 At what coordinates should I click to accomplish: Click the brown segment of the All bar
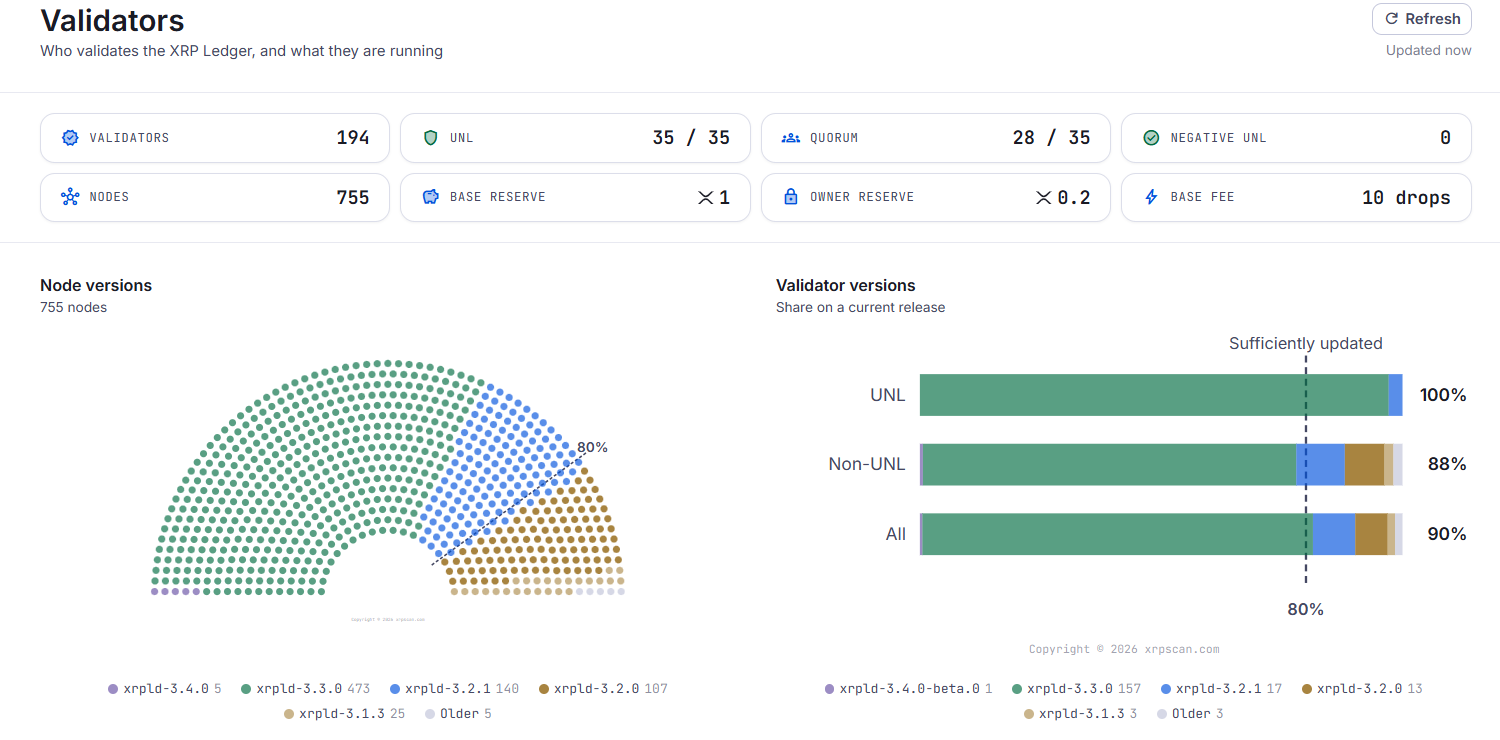(x=1371, y=534)
